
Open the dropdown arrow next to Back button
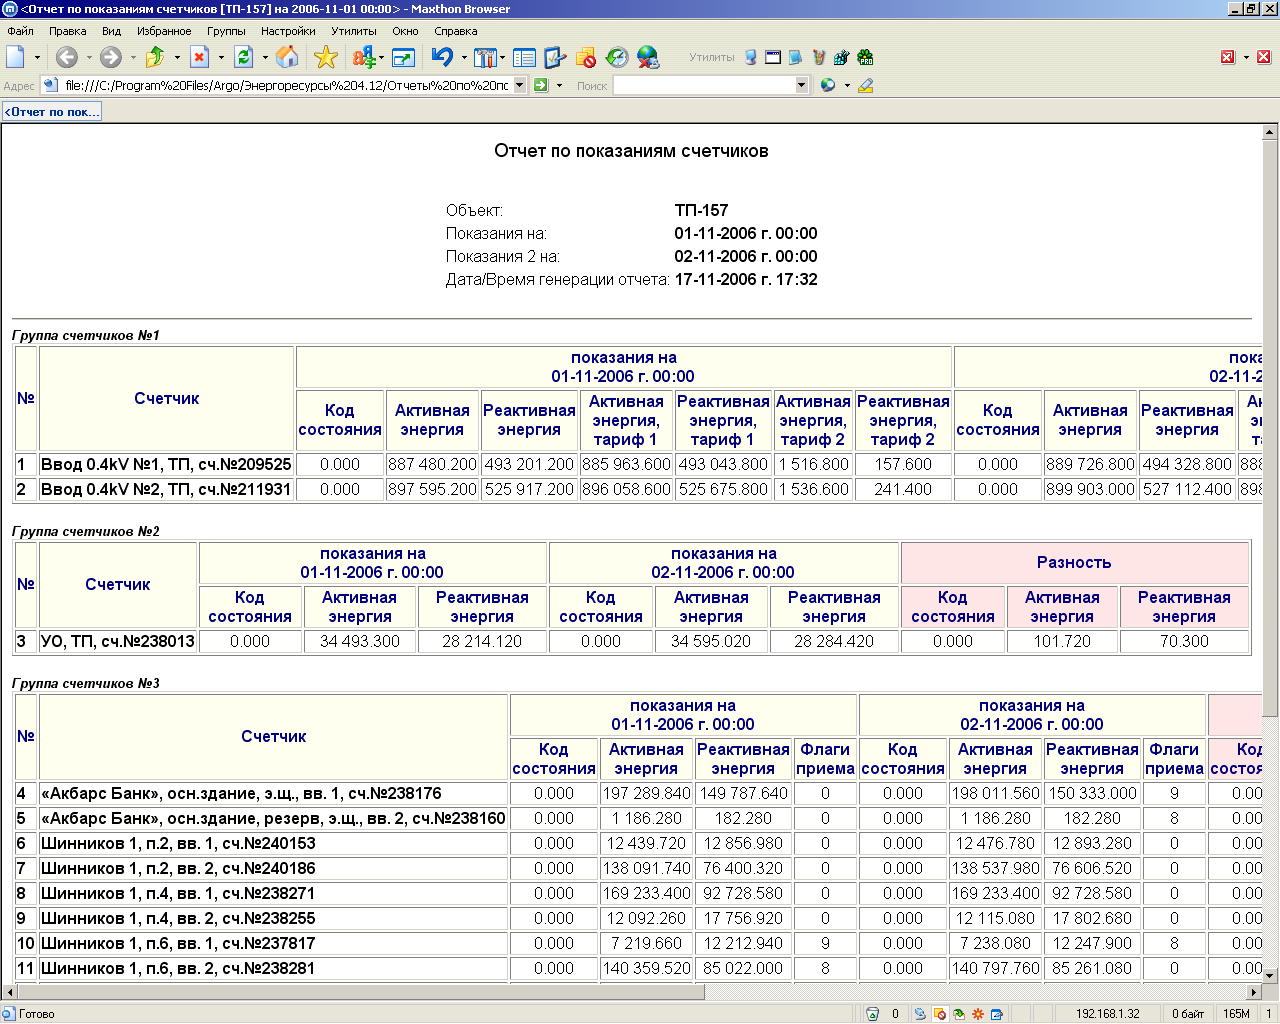tap(88, 58)
